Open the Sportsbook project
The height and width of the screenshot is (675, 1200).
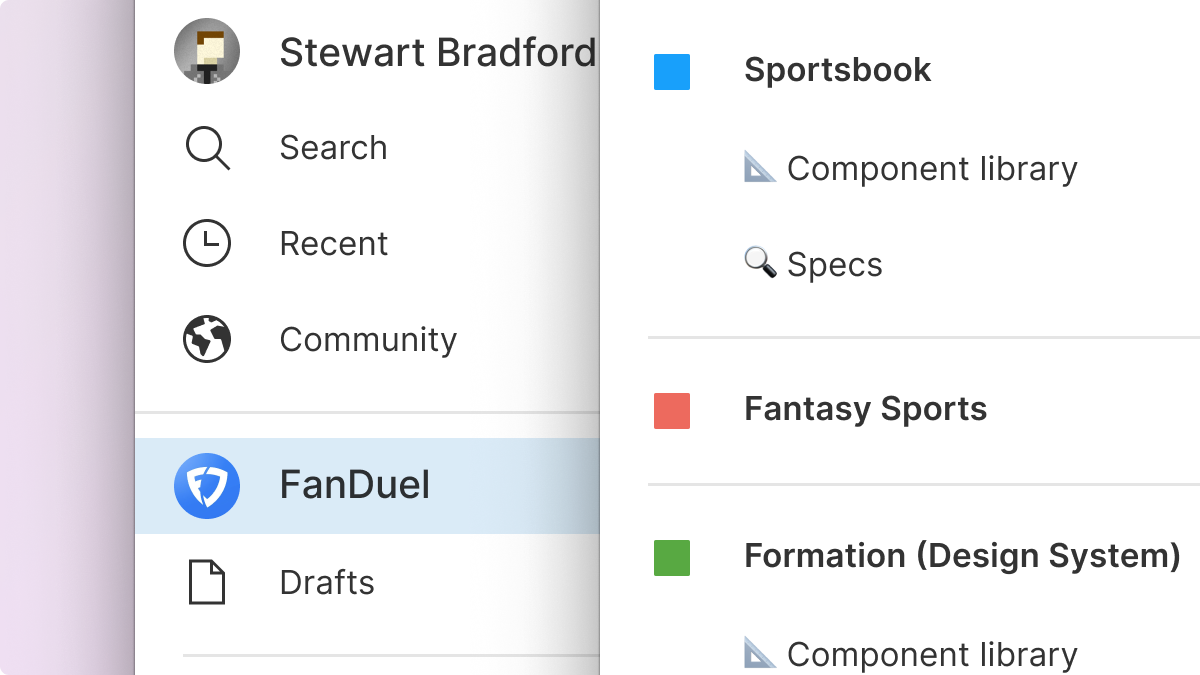pyautogui.click(x=837, y=70)
